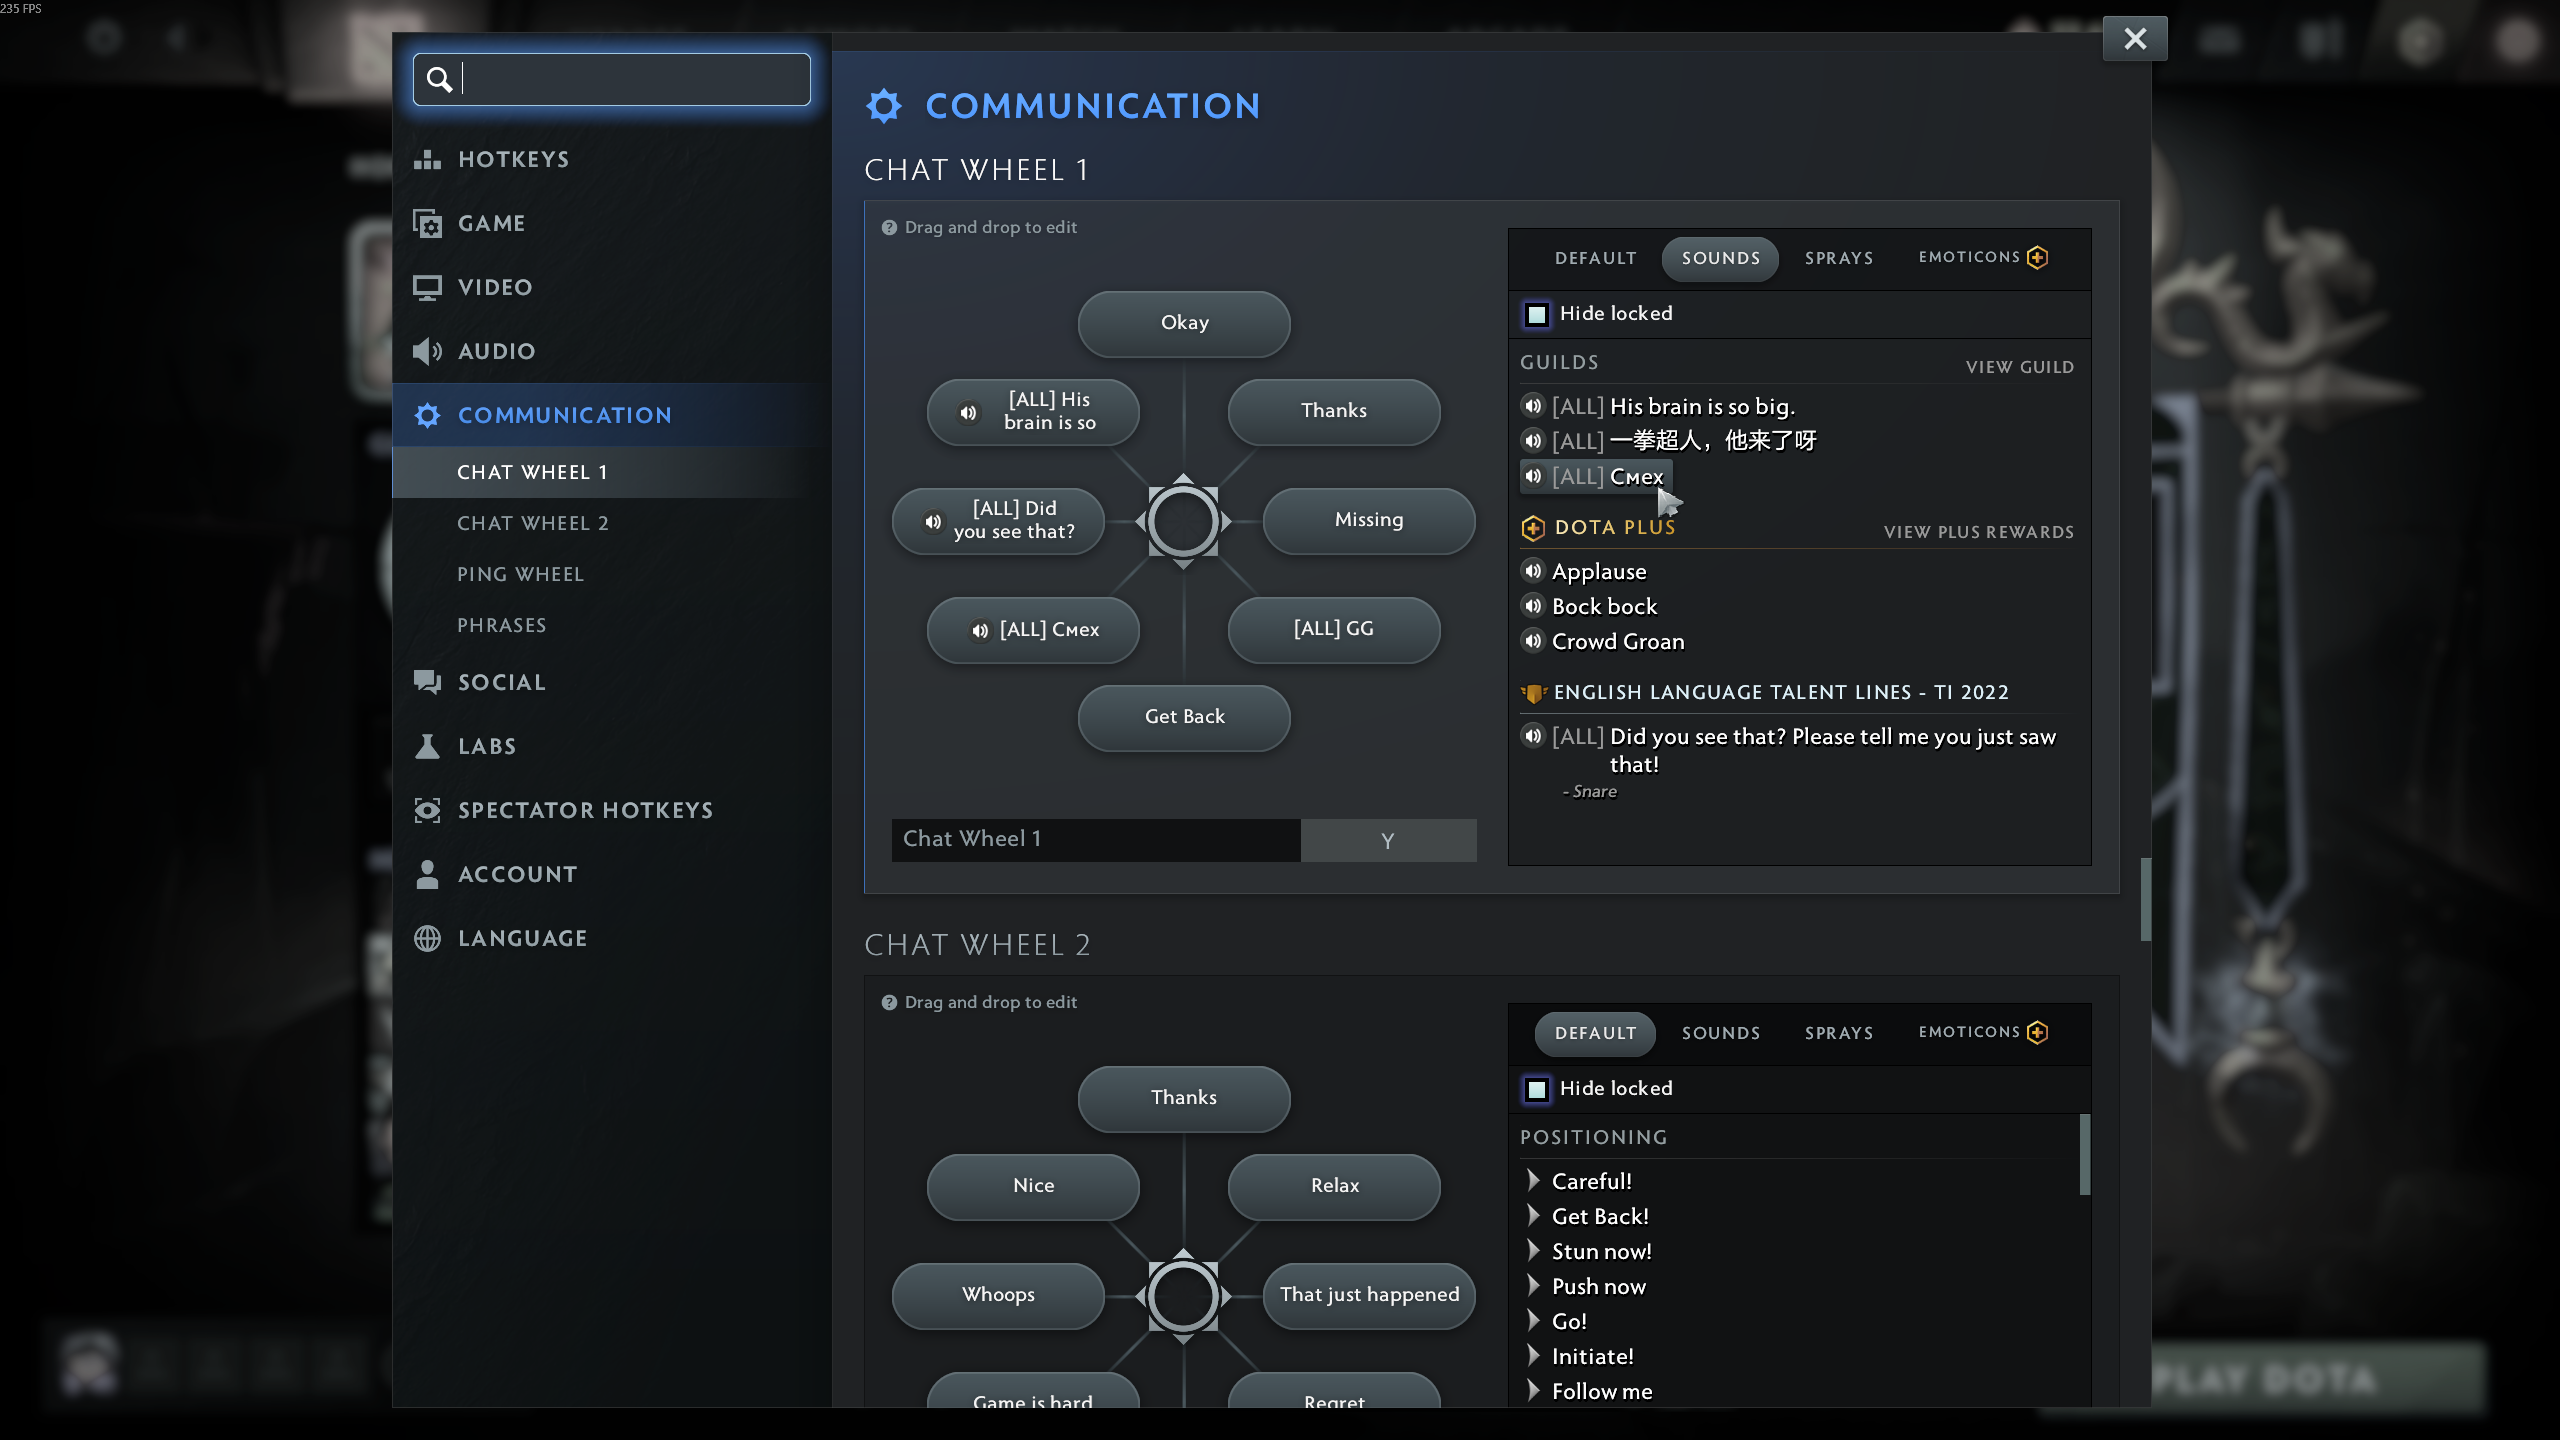Play the Crowd Groan speaker icon
Screen dimensions: 2560x1440
coord(1533,641)
